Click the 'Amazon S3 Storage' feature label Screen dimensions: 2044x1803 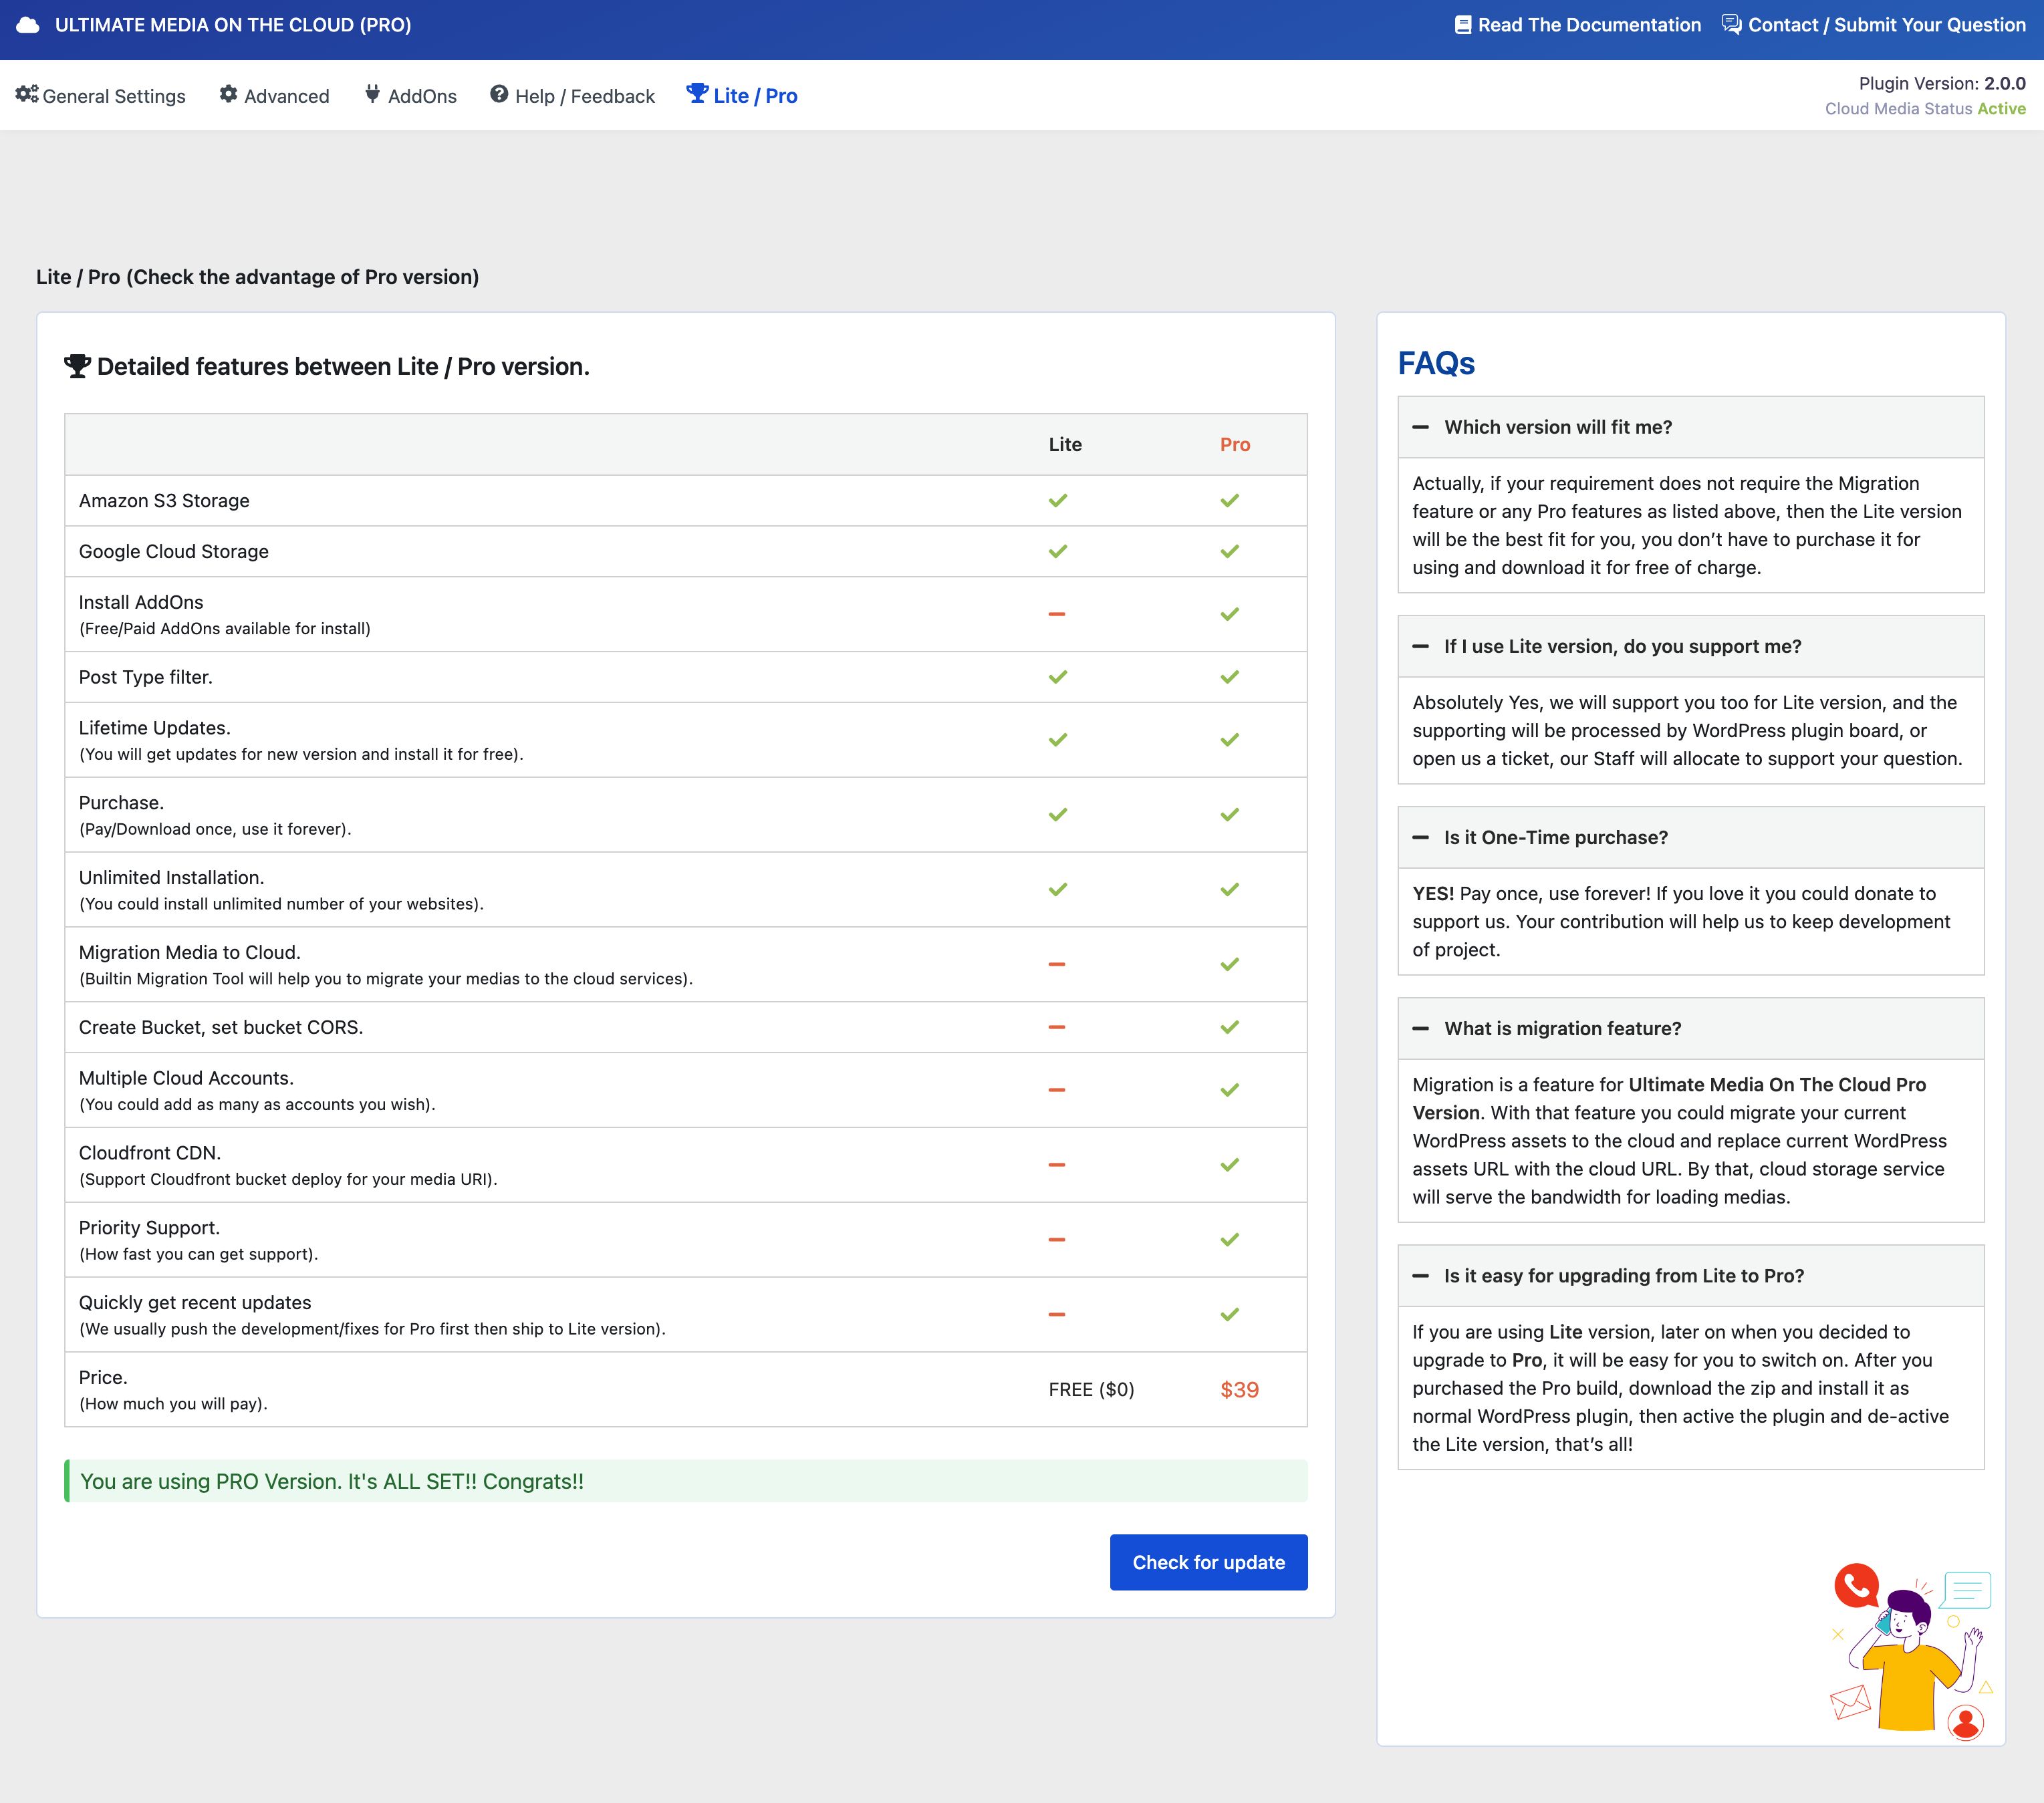pyautogui.click(x=164, y=500)
